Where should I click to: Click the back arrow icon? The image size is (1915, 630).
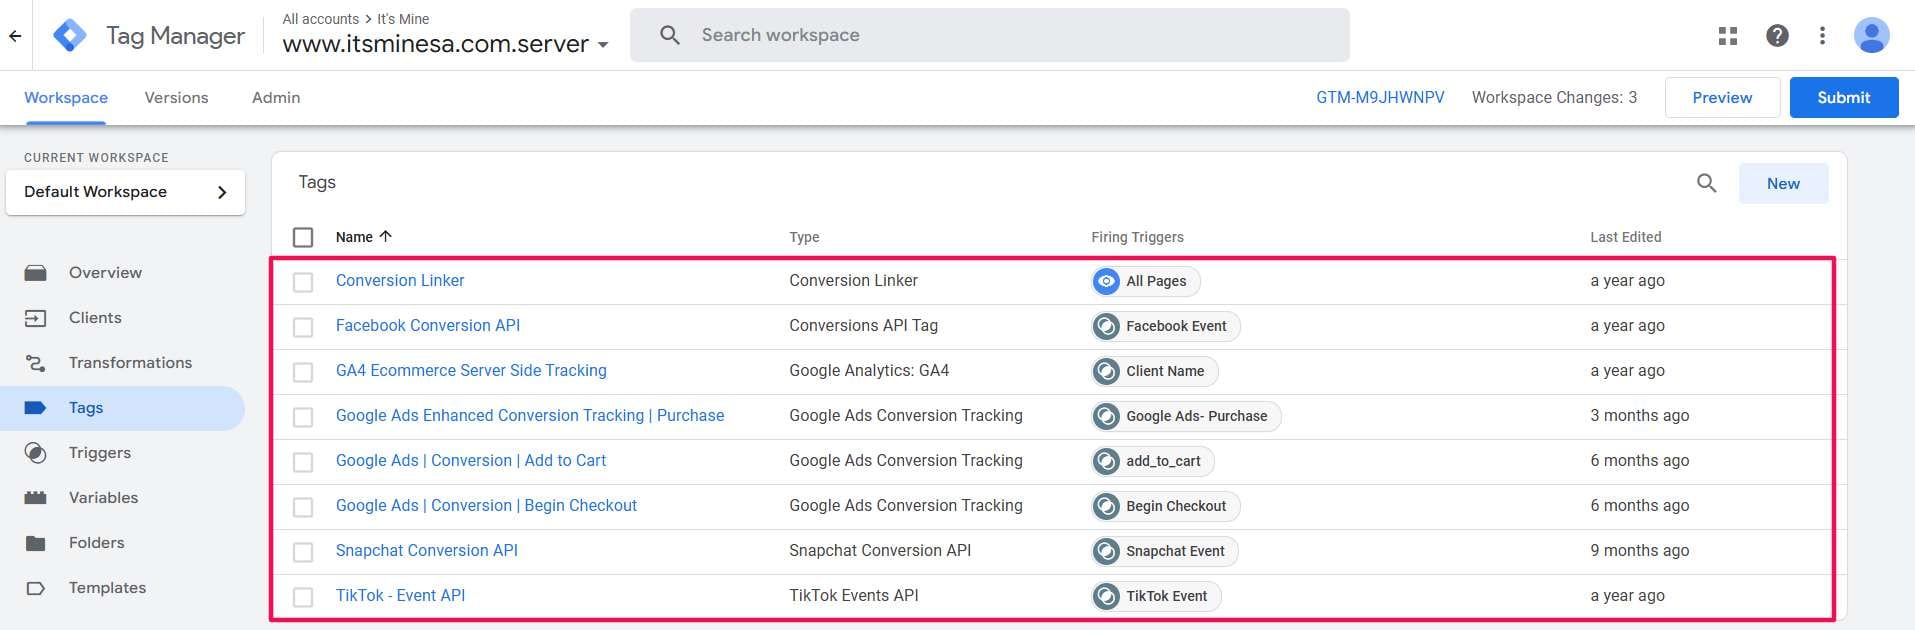coord(15,36)
